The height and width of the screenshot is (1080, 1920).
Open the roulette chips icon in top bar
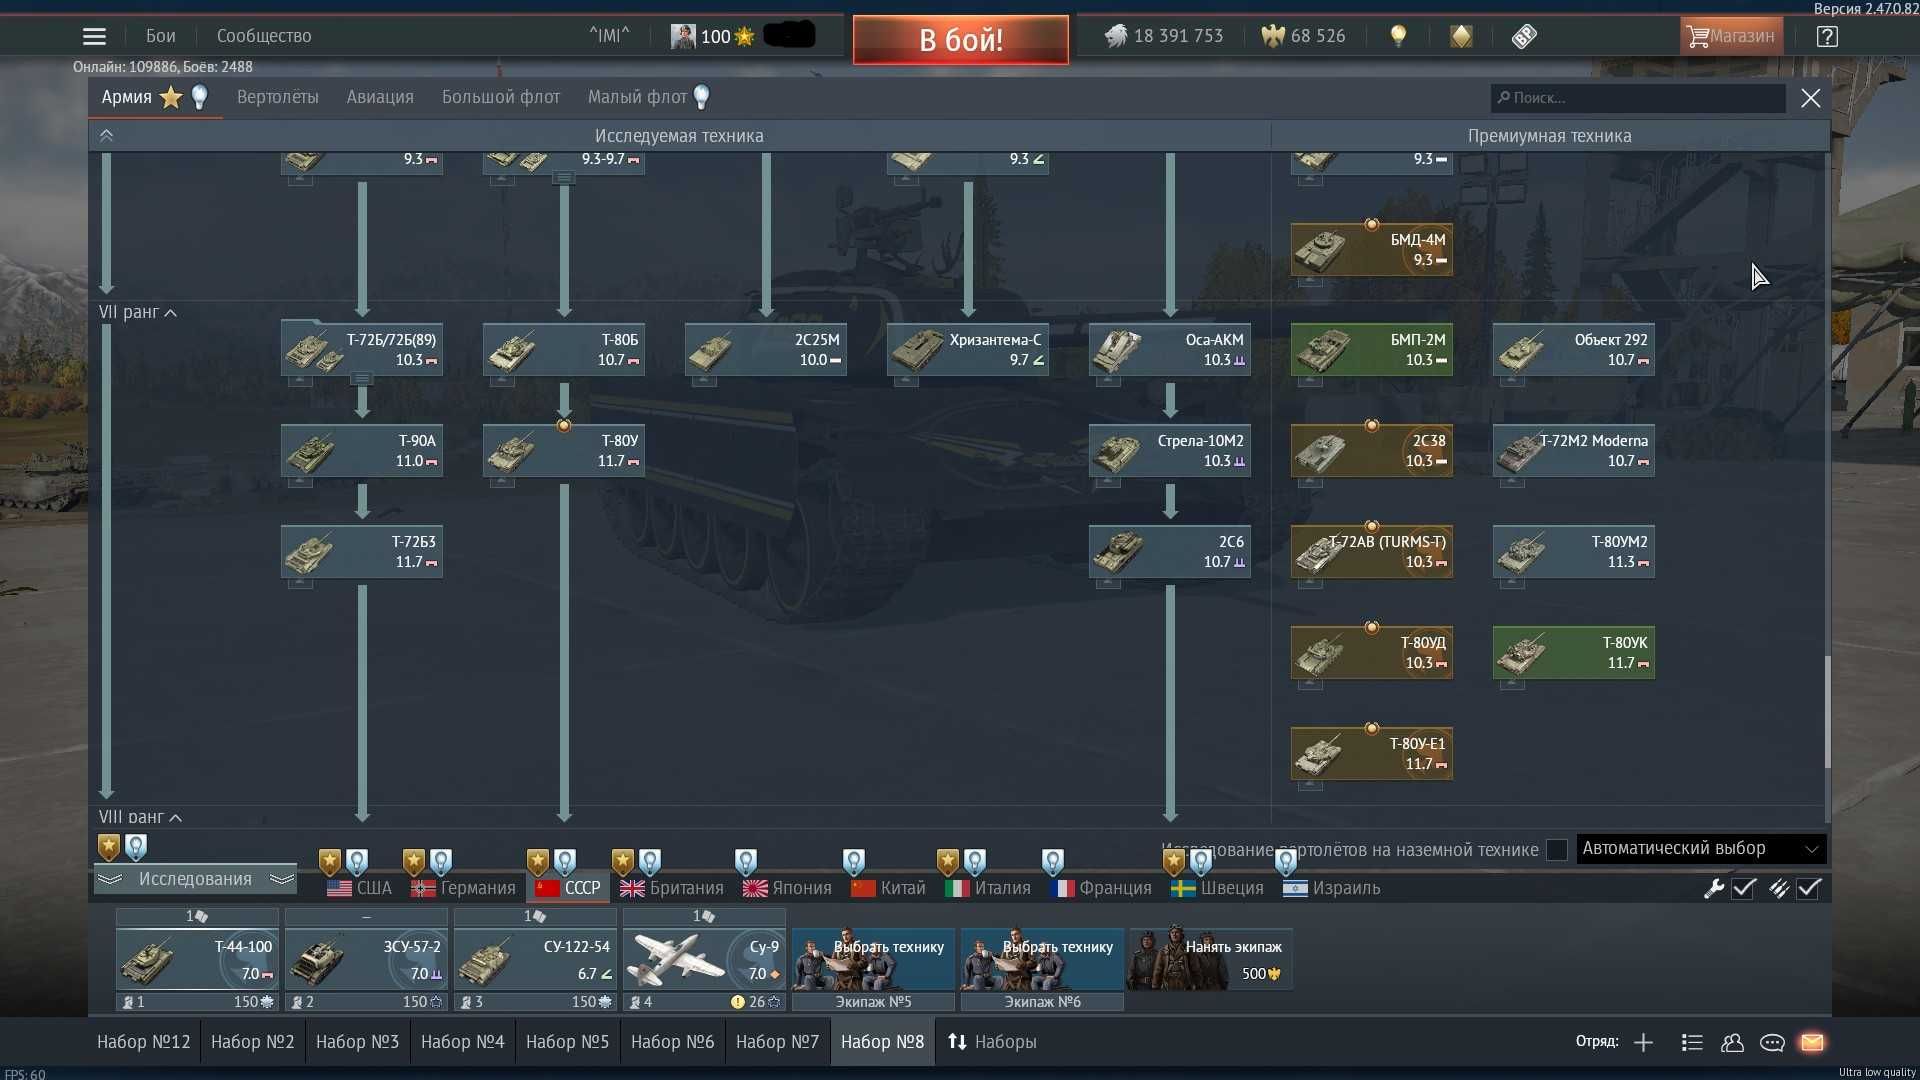pyautogui.click(x=1524, y=36)
